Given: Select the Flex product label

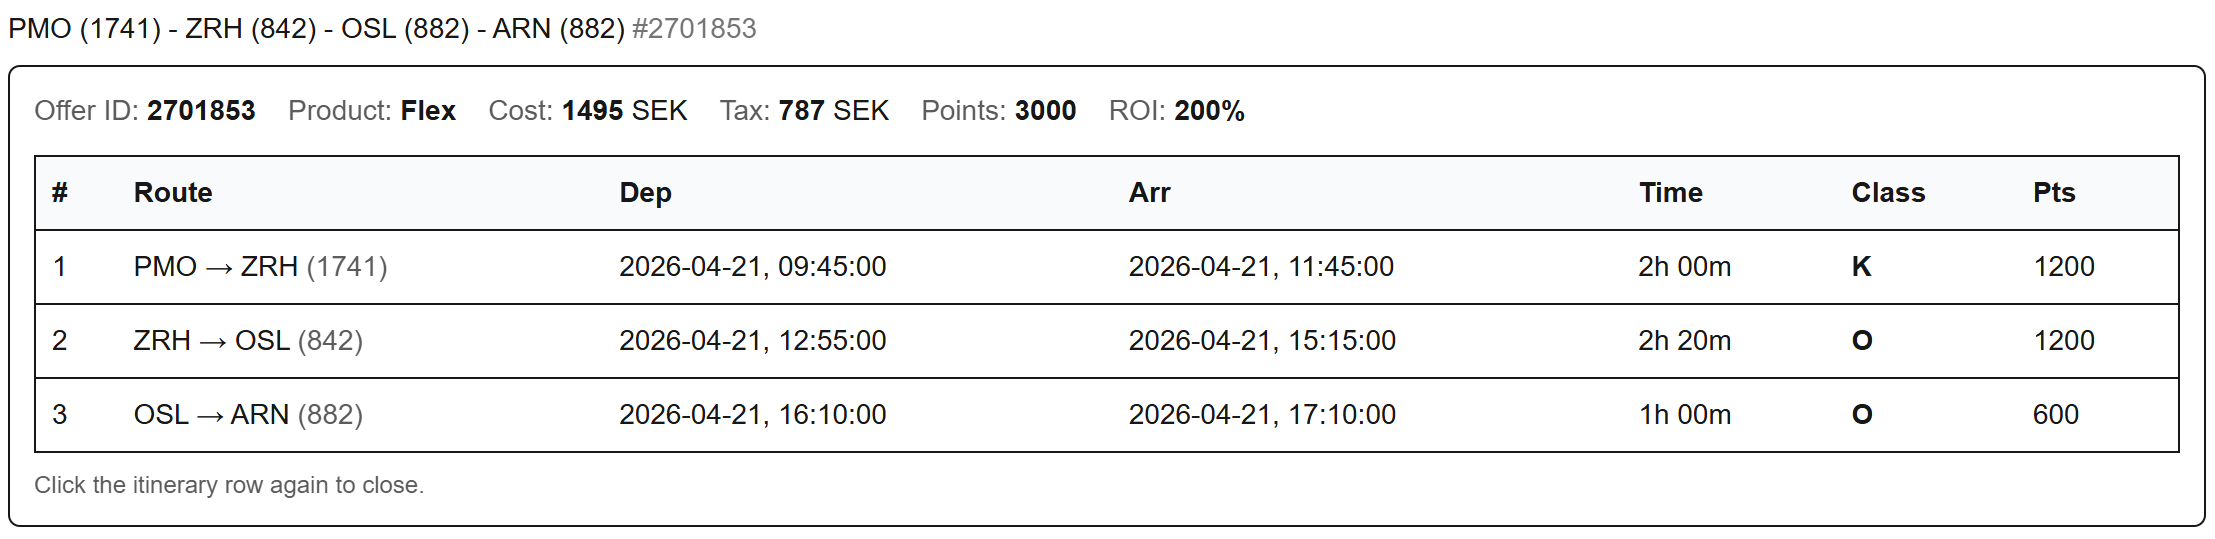Looking at the screenshot, I should (428, 110).
